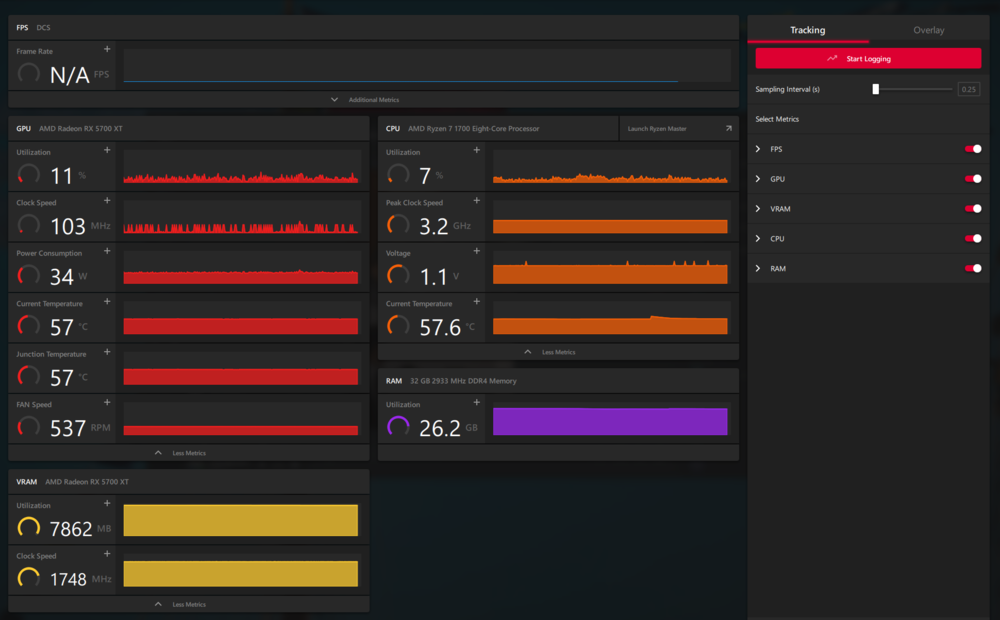This screenshot has width=1000, height=620.
Task: Click plus icon beside GPU FAN Speed
Action: 107,403
